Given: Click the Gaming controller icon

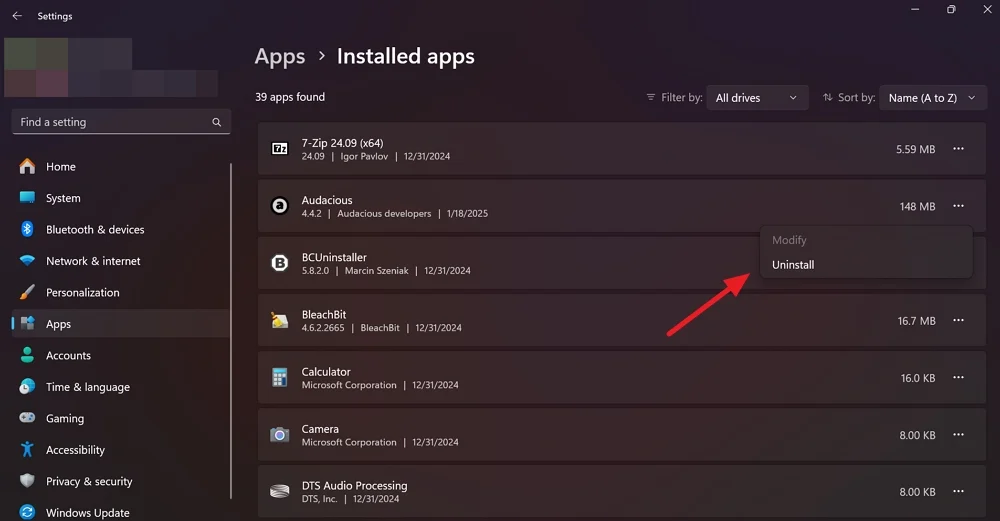Looking at the screenshot, I should coord(27,418).
